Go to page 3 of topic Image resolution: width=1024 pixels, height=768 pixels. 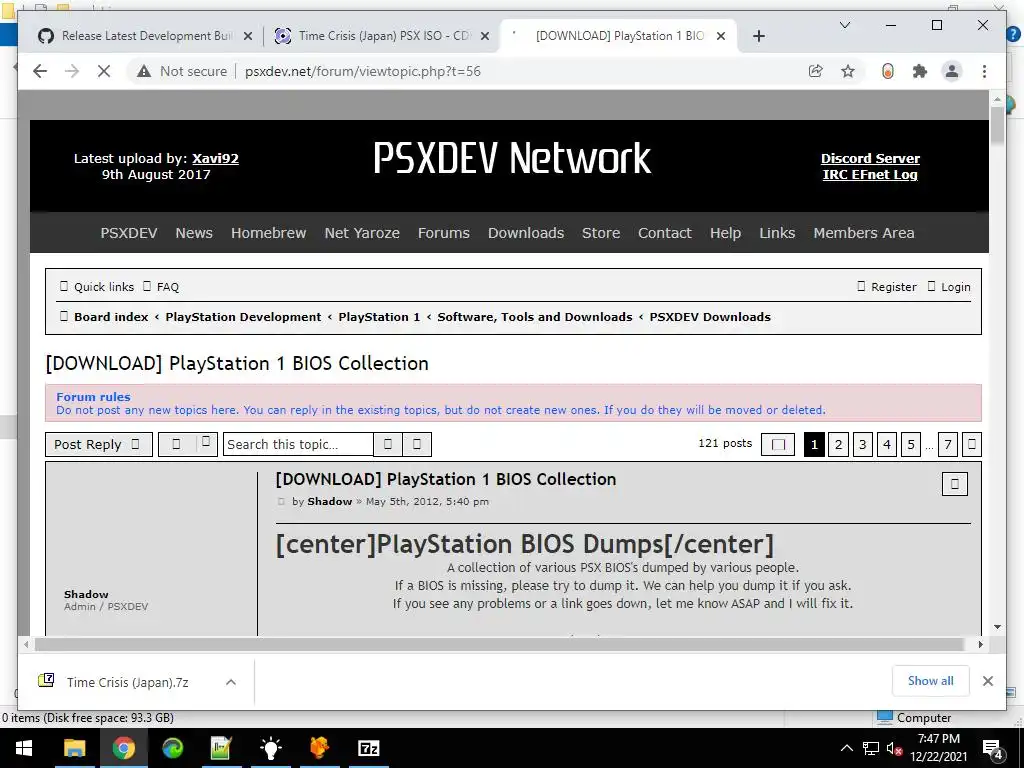[x=863, y=445]
